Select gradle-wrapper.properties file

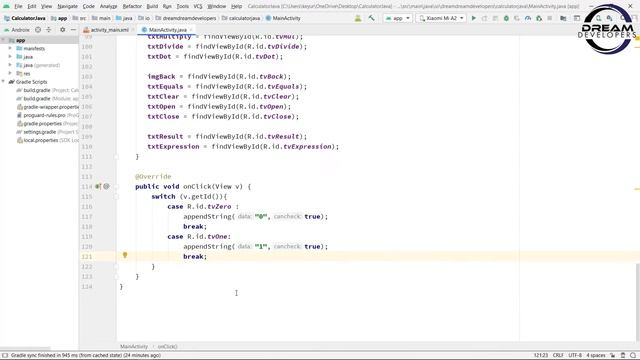48,107
